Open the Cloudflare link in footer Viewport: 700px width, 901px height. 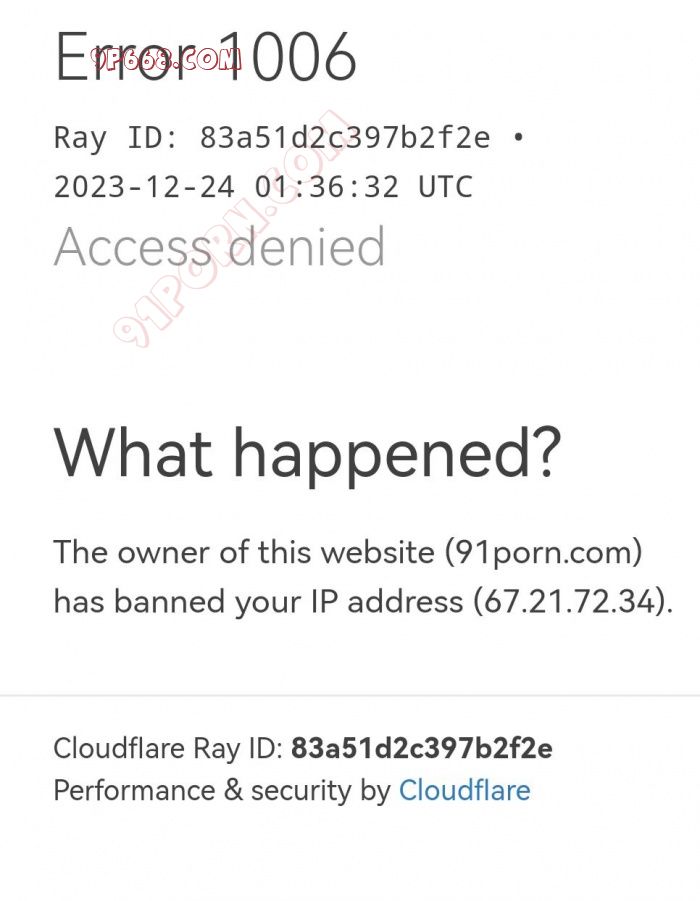[x=464, y=790]
